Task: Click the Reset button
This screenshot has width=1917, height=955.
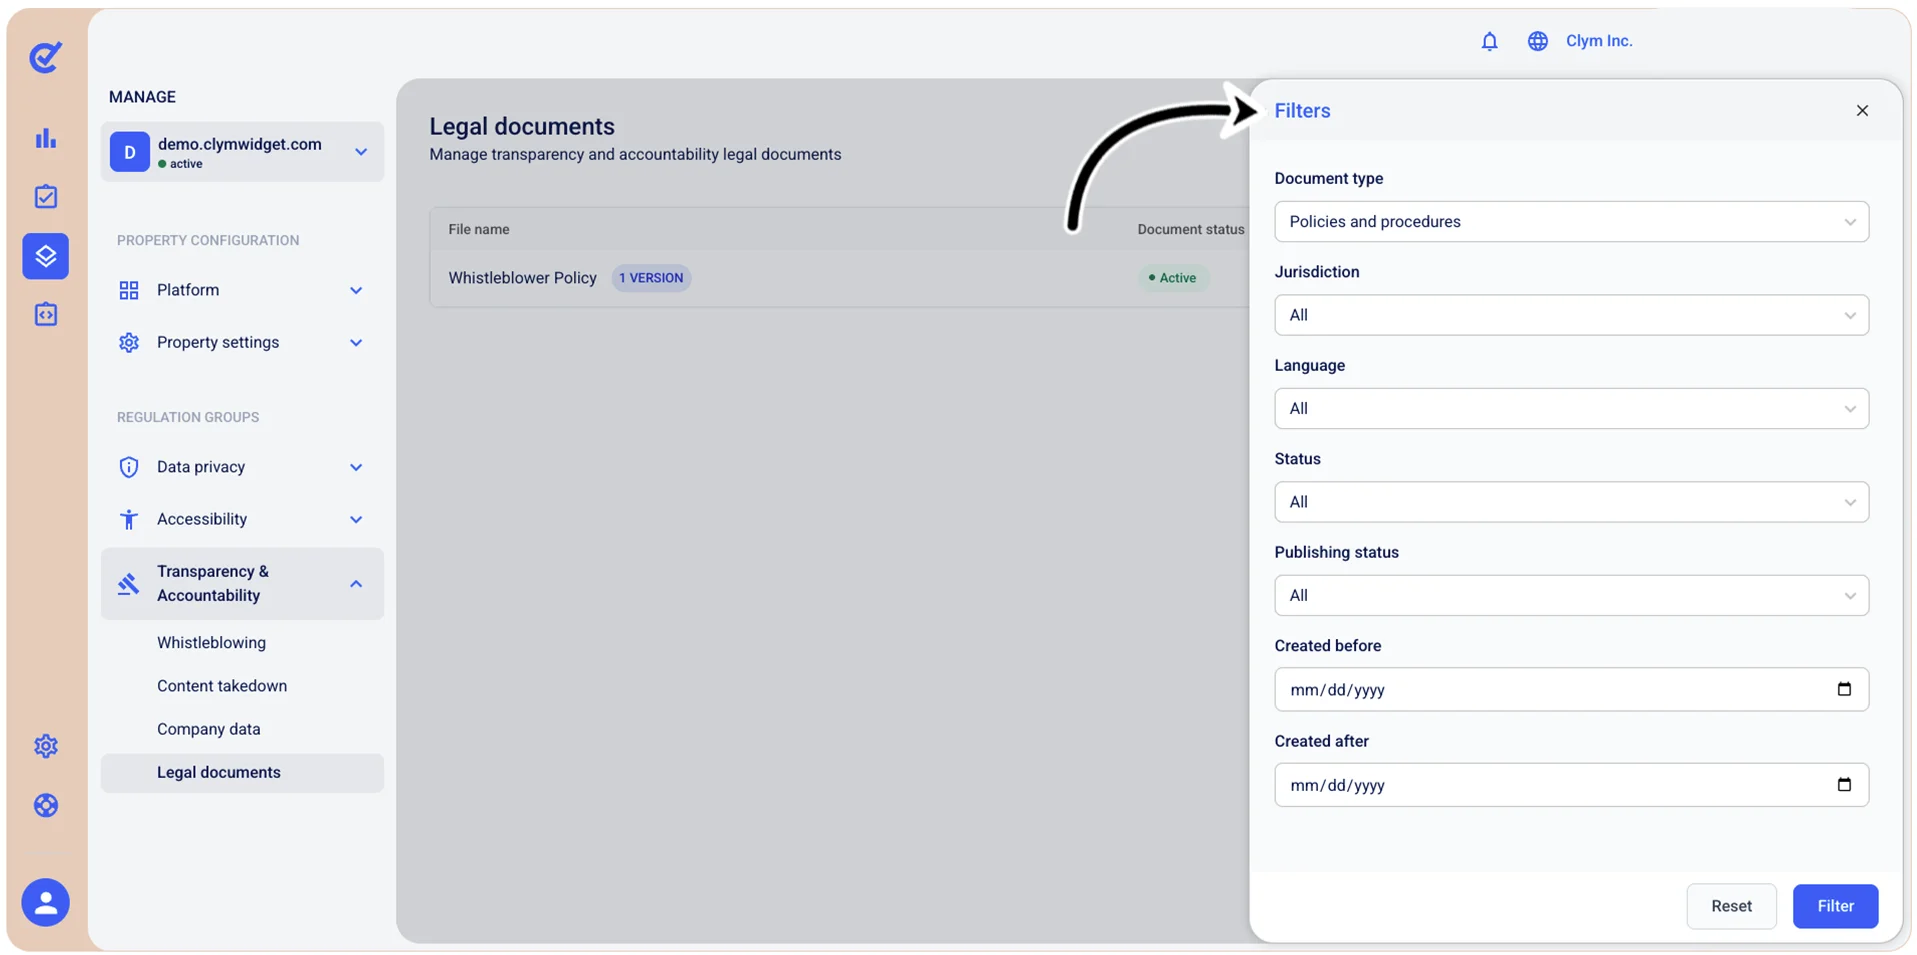Action: click(1731, 906)
